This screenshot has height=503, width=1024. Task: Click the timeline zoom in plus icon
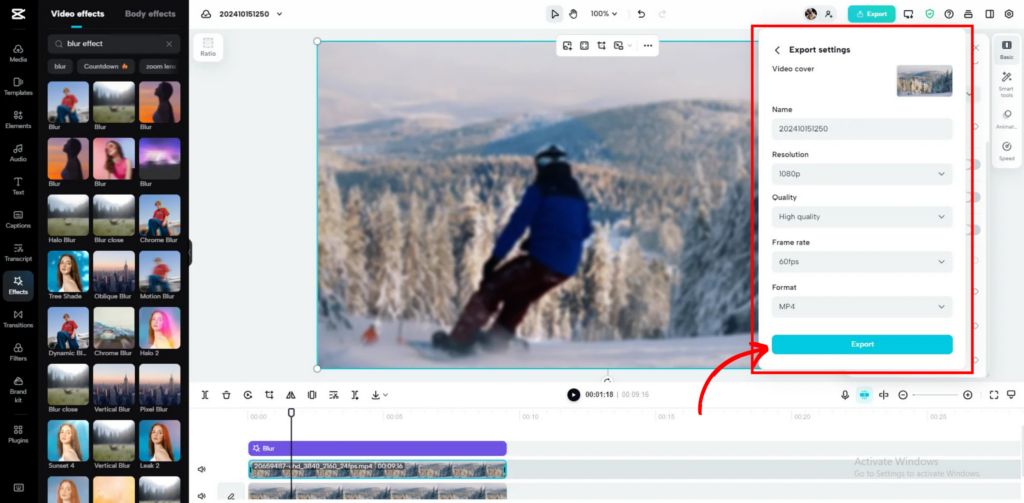(968, 395)
